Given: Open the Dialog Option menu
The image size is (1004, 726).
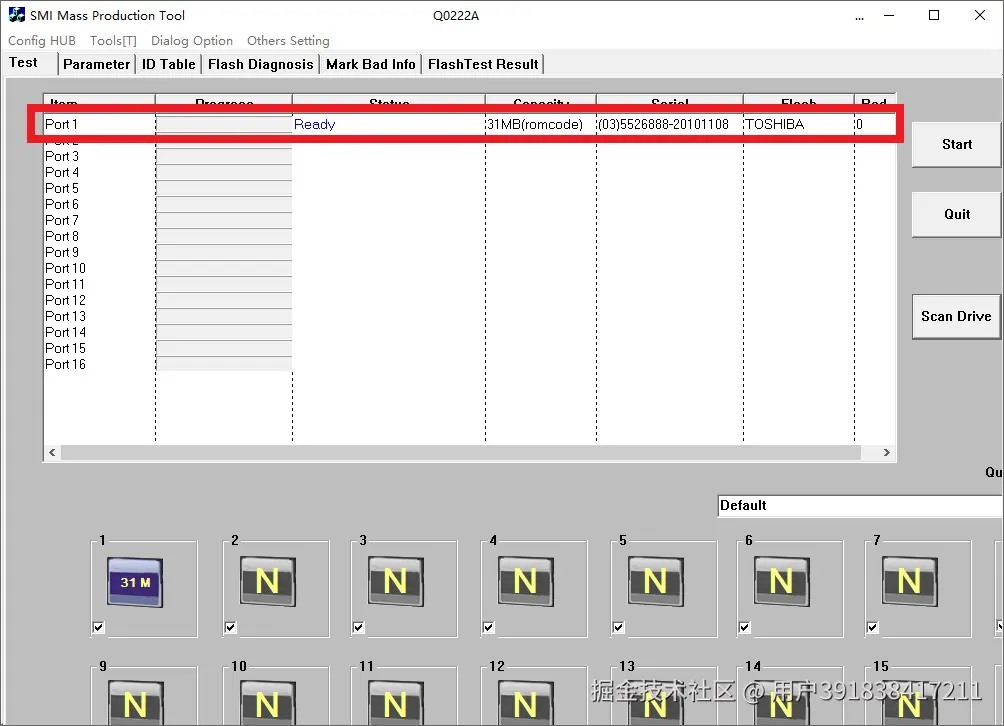Looking at the screenshot, I should [191, 40].
